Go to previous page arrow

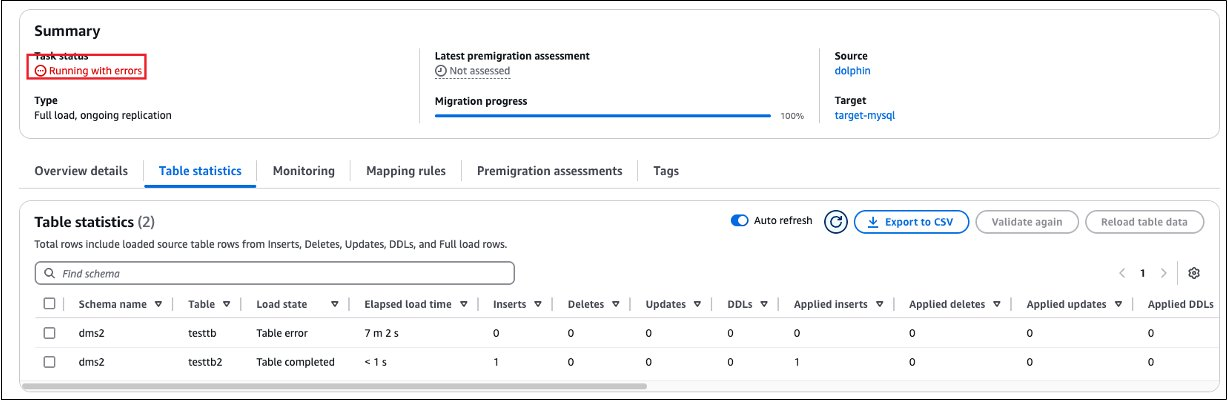[1121, 273]
